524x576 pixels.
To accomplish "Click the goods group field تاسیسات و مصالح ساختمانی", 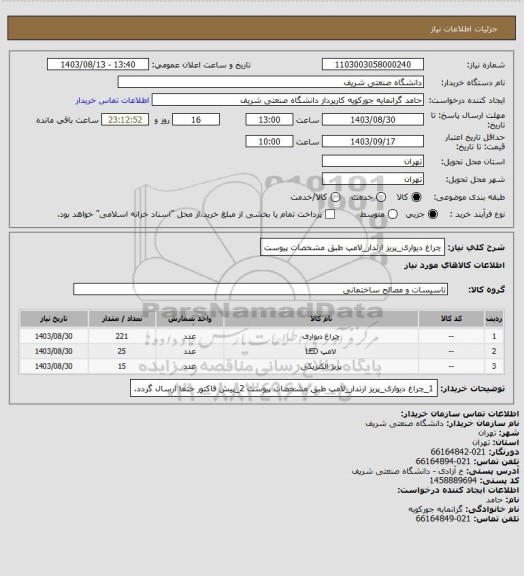I will click(260, 289).
